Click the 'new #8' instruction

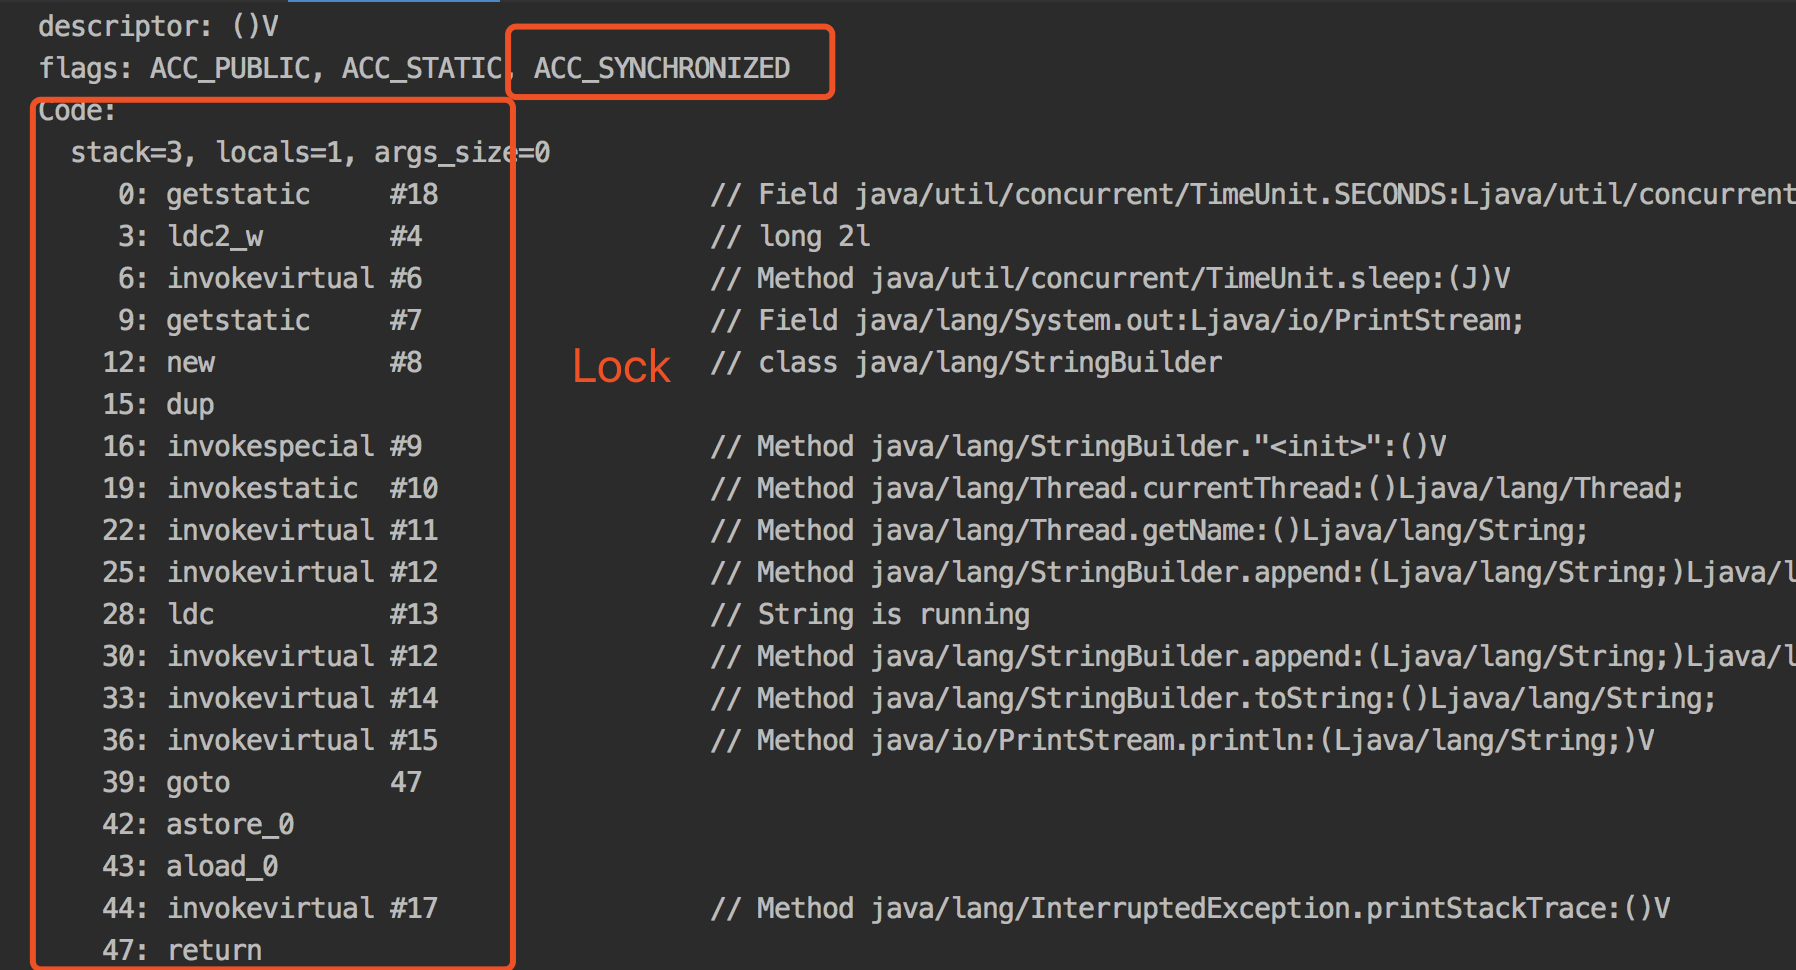click(262, 362)
